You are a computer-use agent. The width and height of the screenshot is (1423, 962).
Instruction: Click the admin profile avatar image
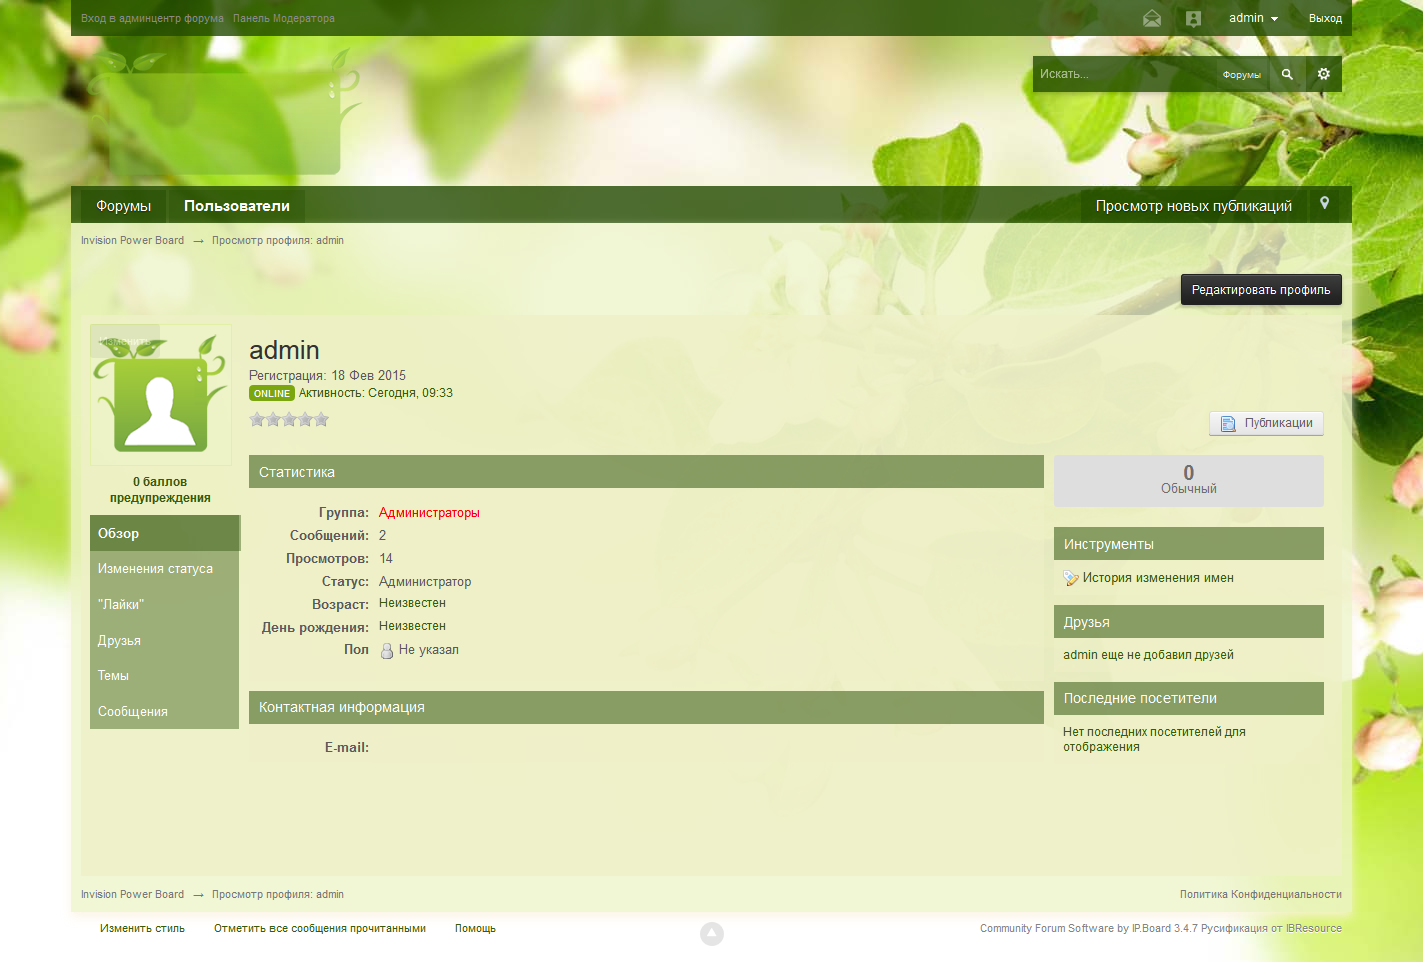[x=160, y=396]
